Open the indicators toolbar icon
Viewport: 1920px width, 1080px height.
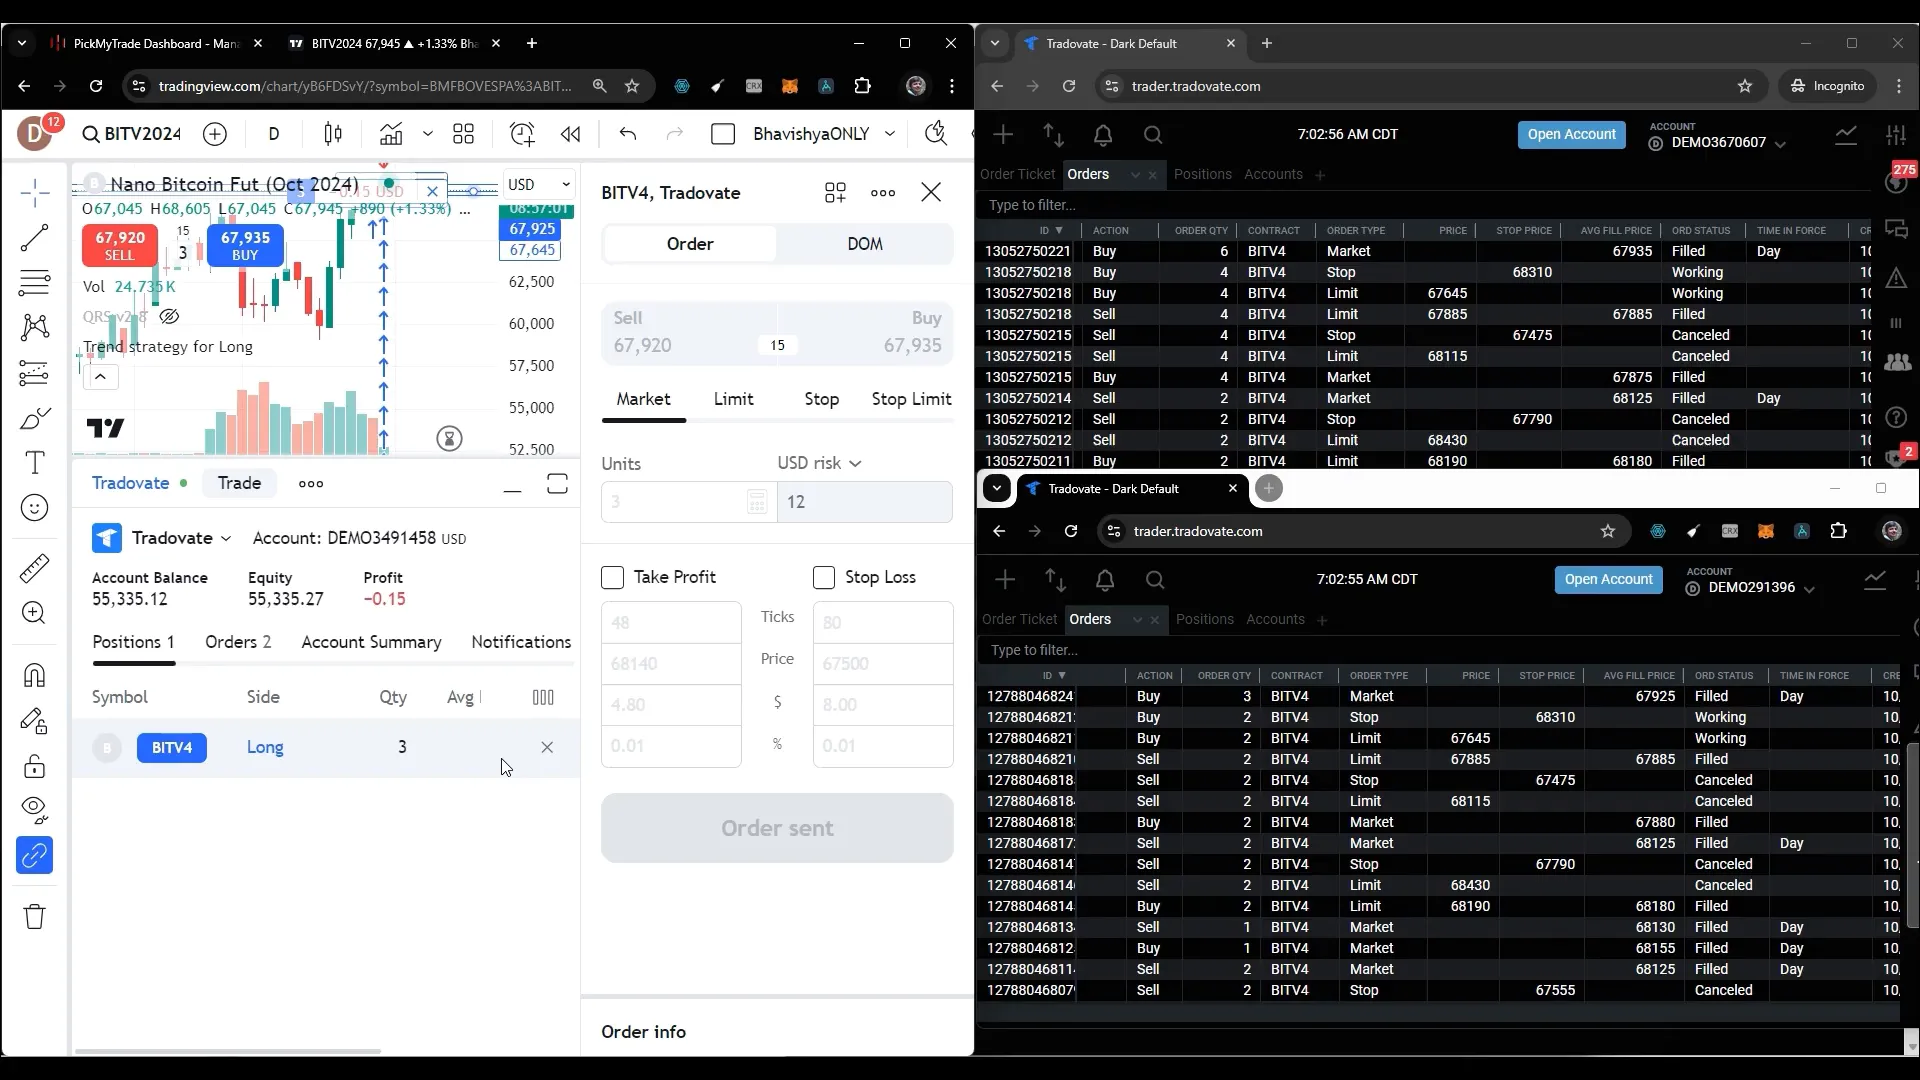(x=391, y=134)
